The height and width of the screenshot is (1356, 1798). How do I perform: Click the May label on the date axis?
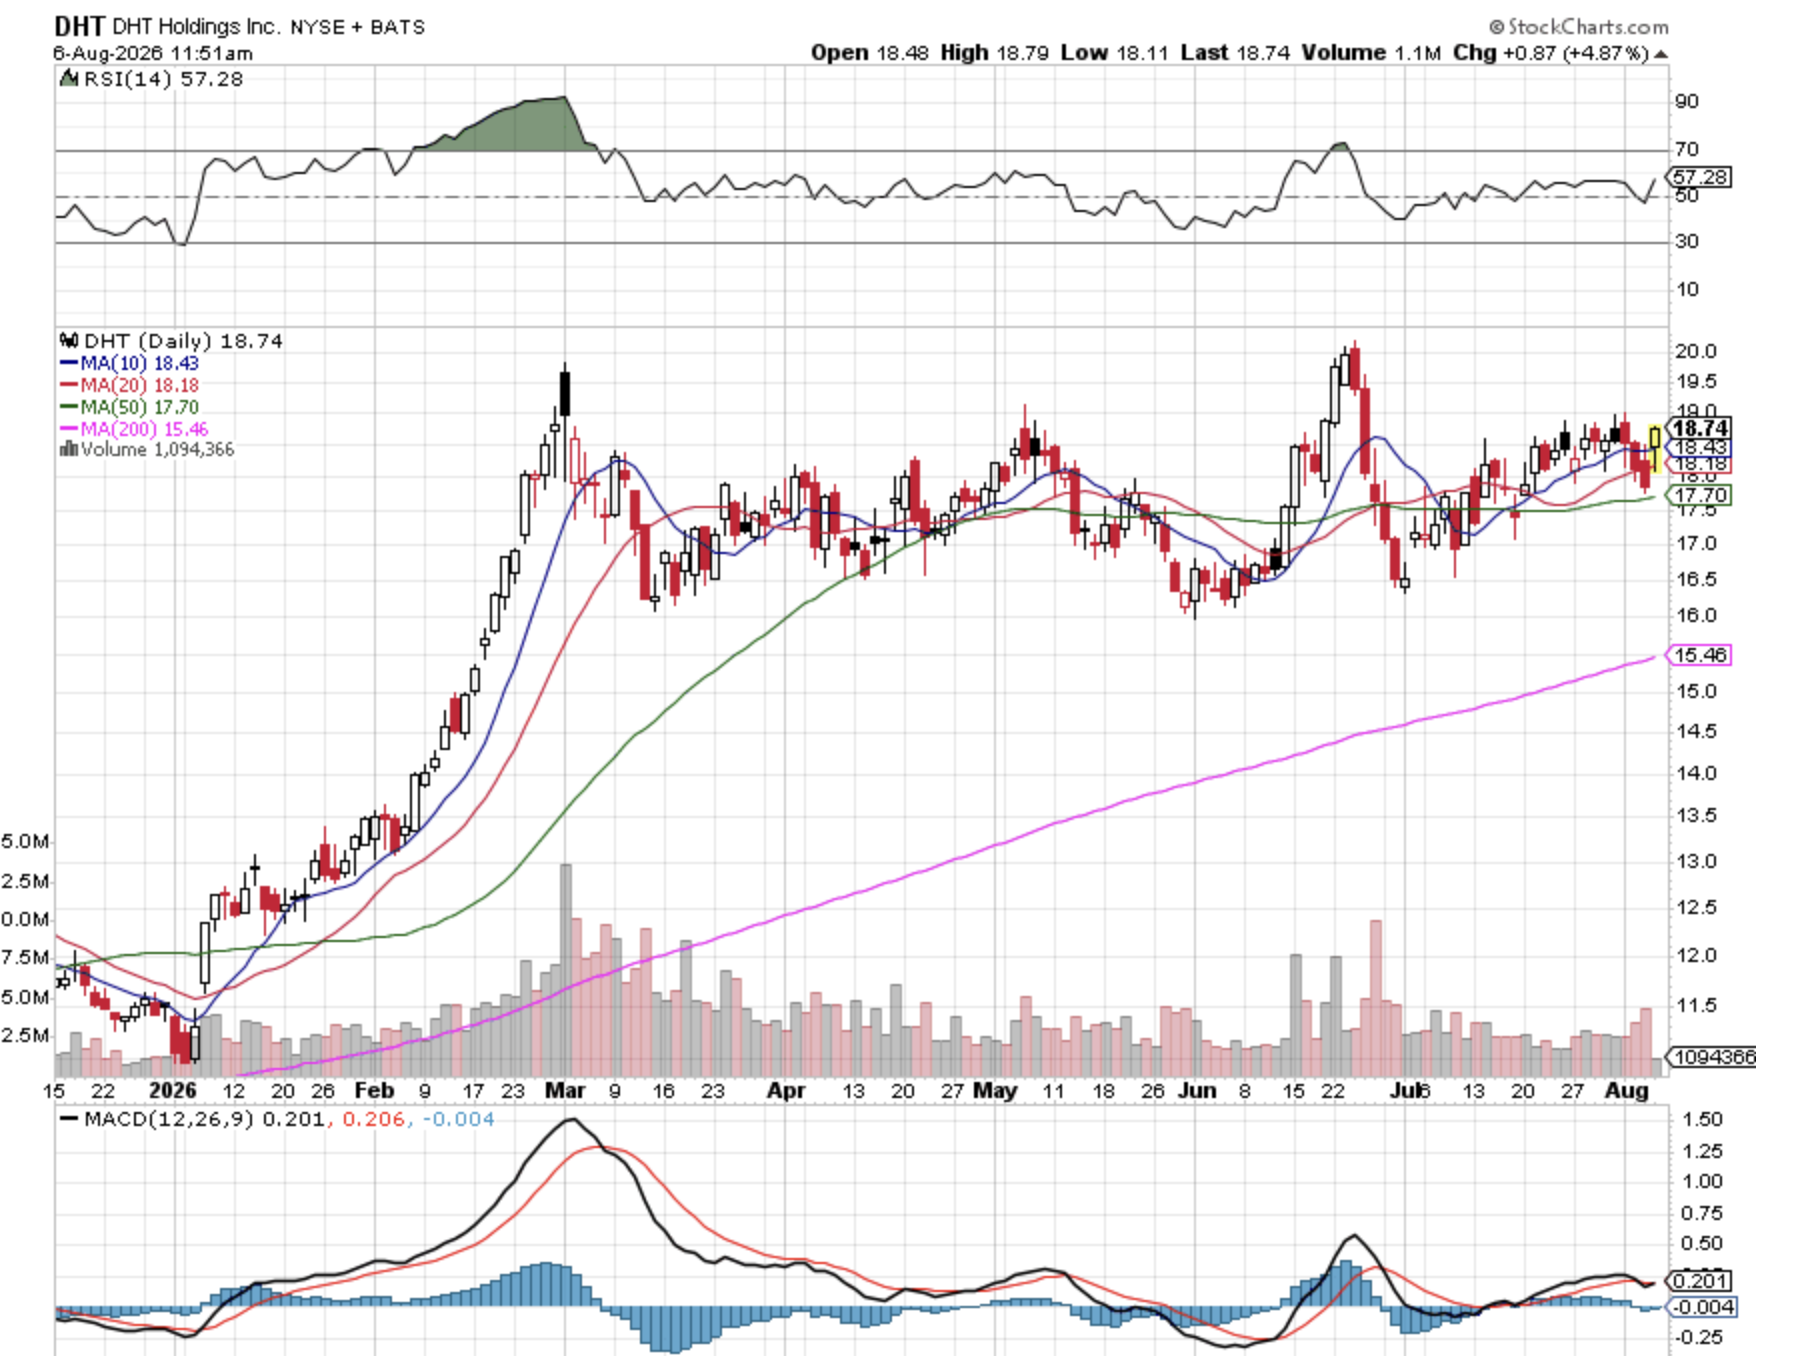[x=995, y=1090]
